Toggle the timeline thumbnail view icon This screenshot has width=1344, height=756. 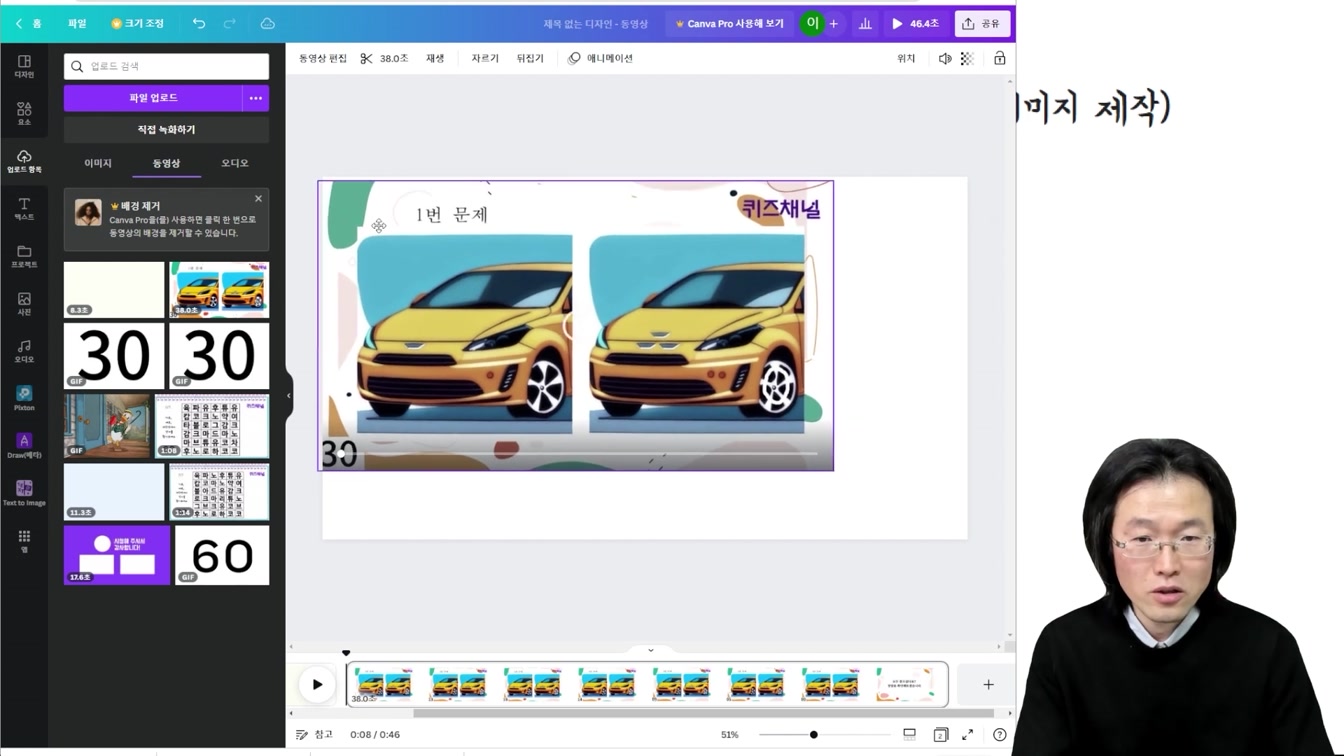[x=909, y=734]
